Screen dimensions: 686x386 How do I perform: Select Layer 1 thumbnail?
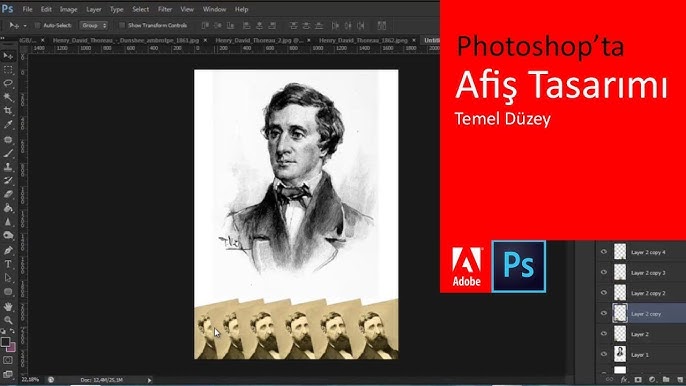click(x=620, y=354)
